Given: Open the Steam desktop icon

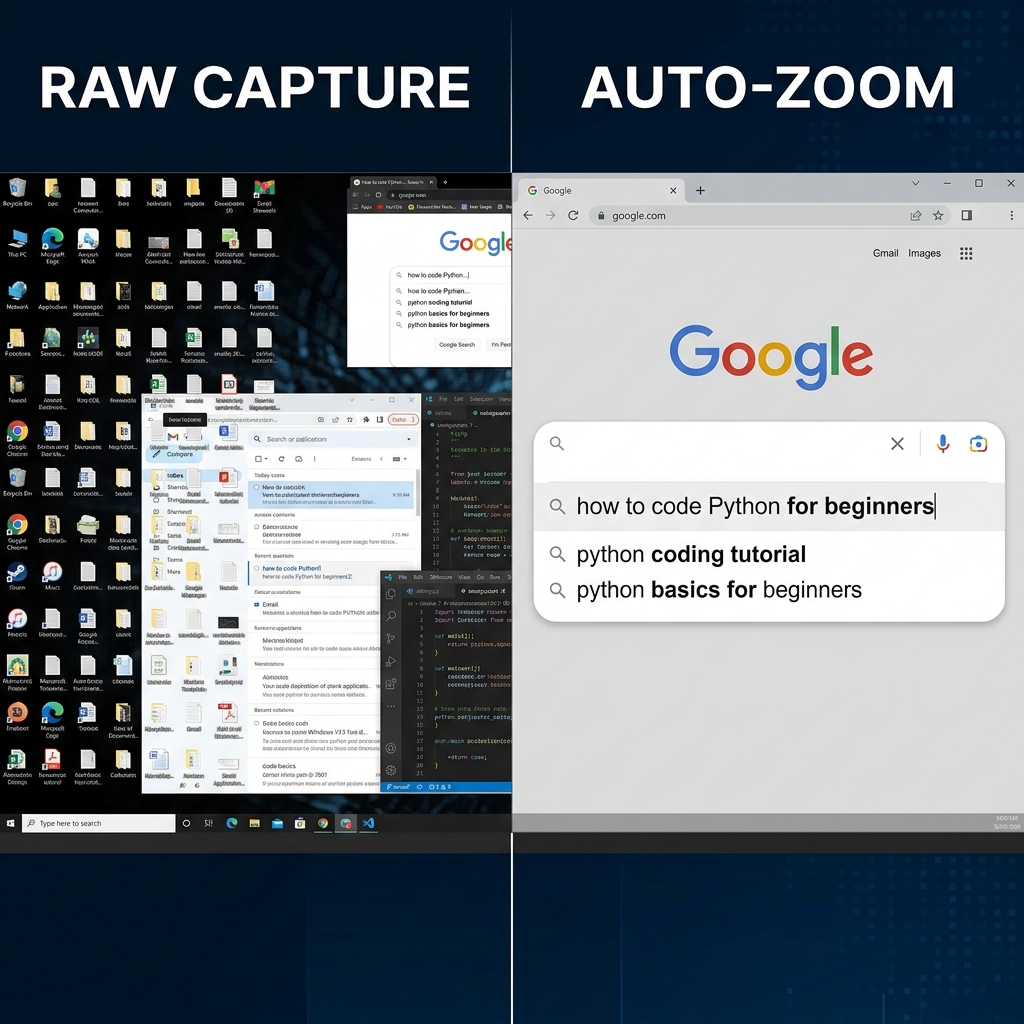Looking at the screenshot, I should pos(17,575).
